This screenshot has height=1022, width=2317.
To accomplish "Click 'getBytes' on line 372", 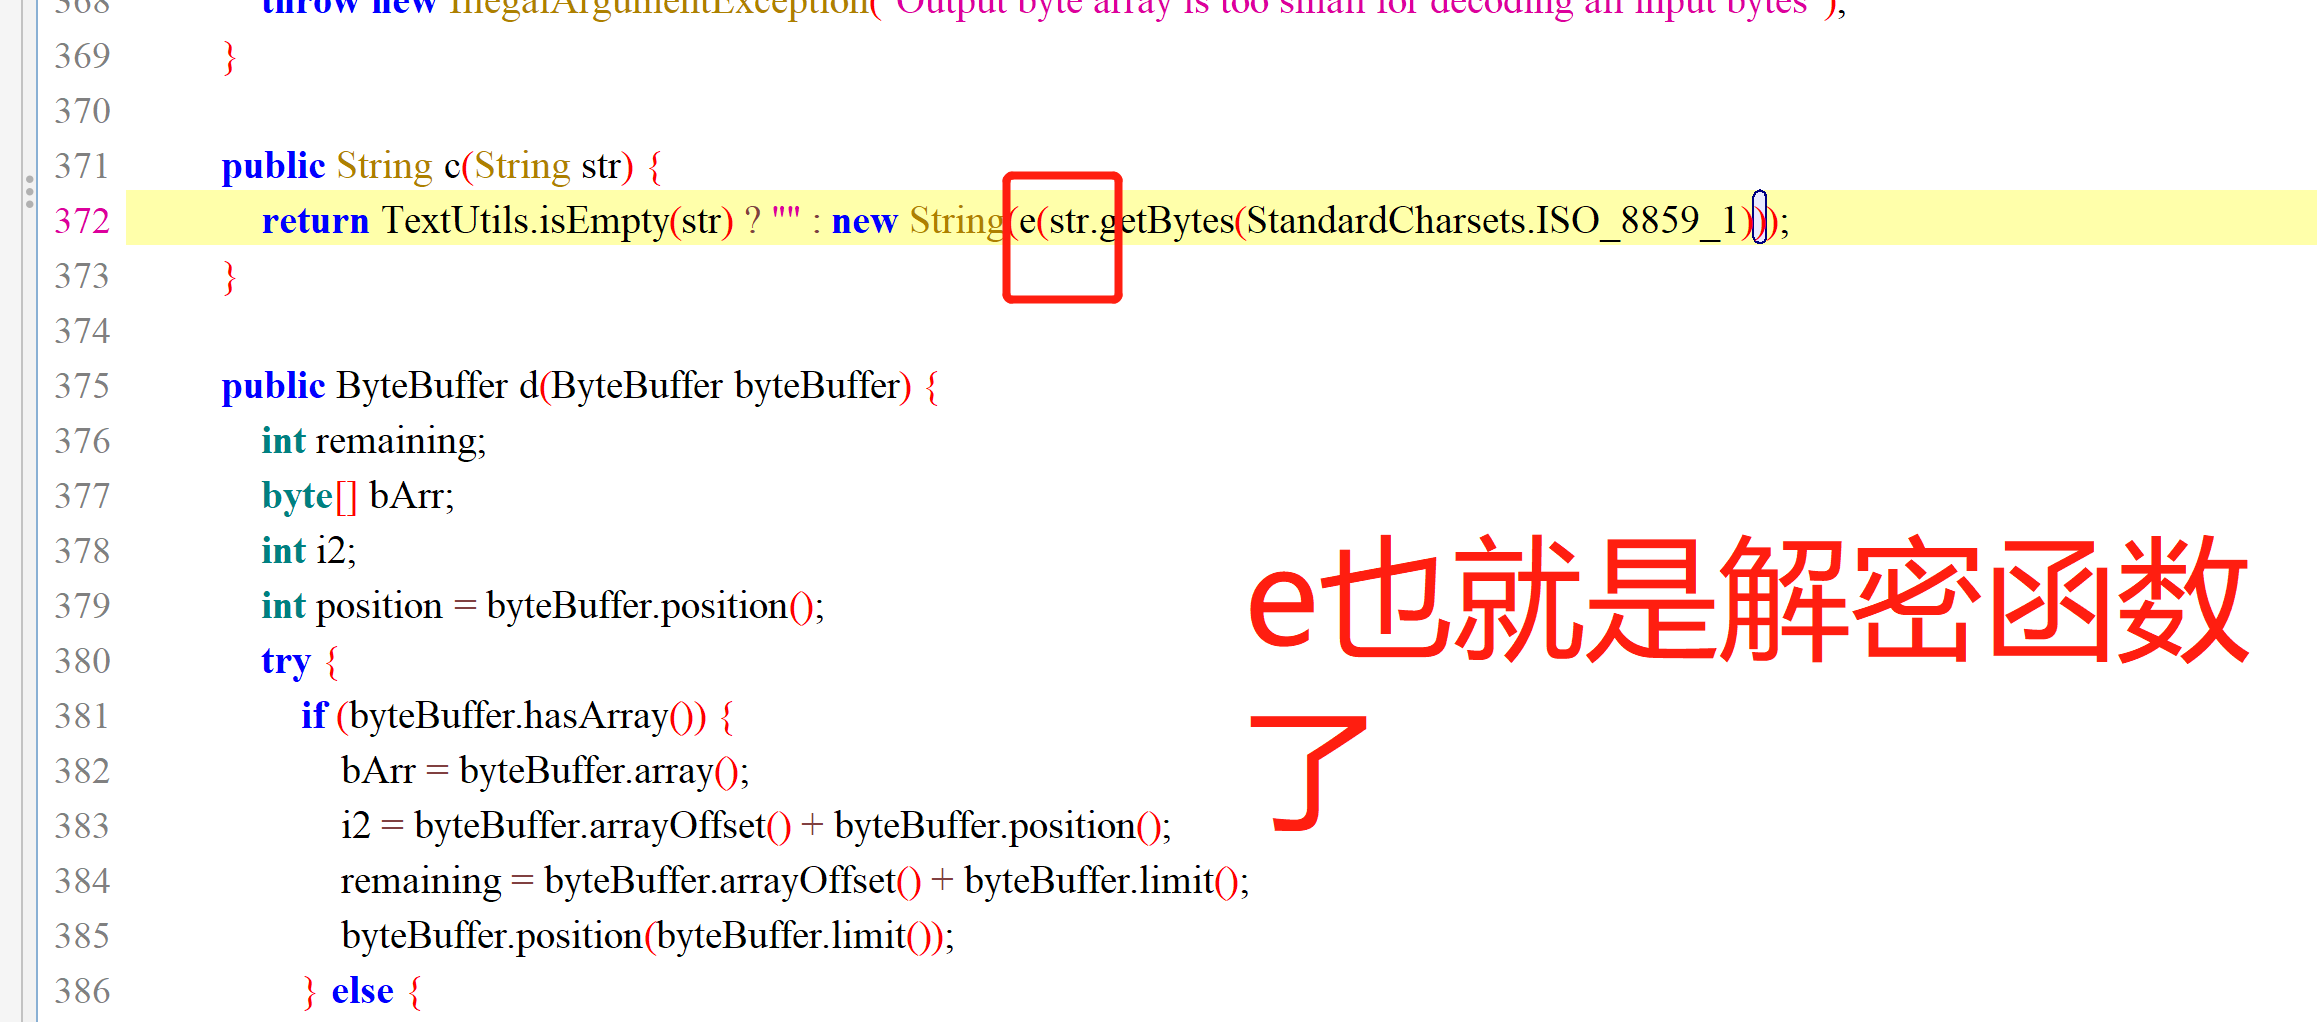I will tap(1167, 221).
